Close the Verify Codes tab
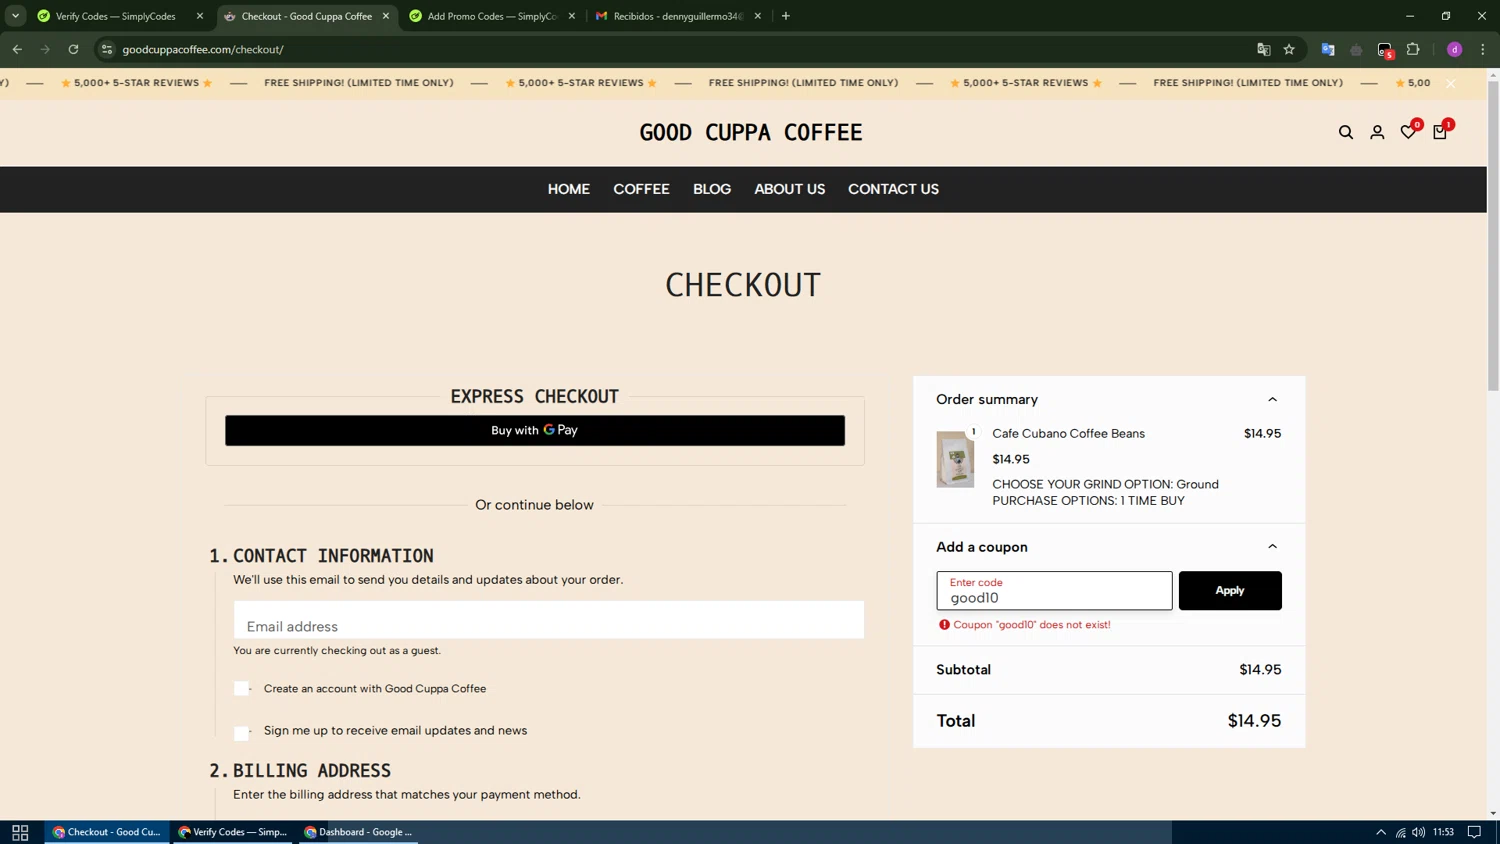 pyautogui.click(x=200, y=16)
